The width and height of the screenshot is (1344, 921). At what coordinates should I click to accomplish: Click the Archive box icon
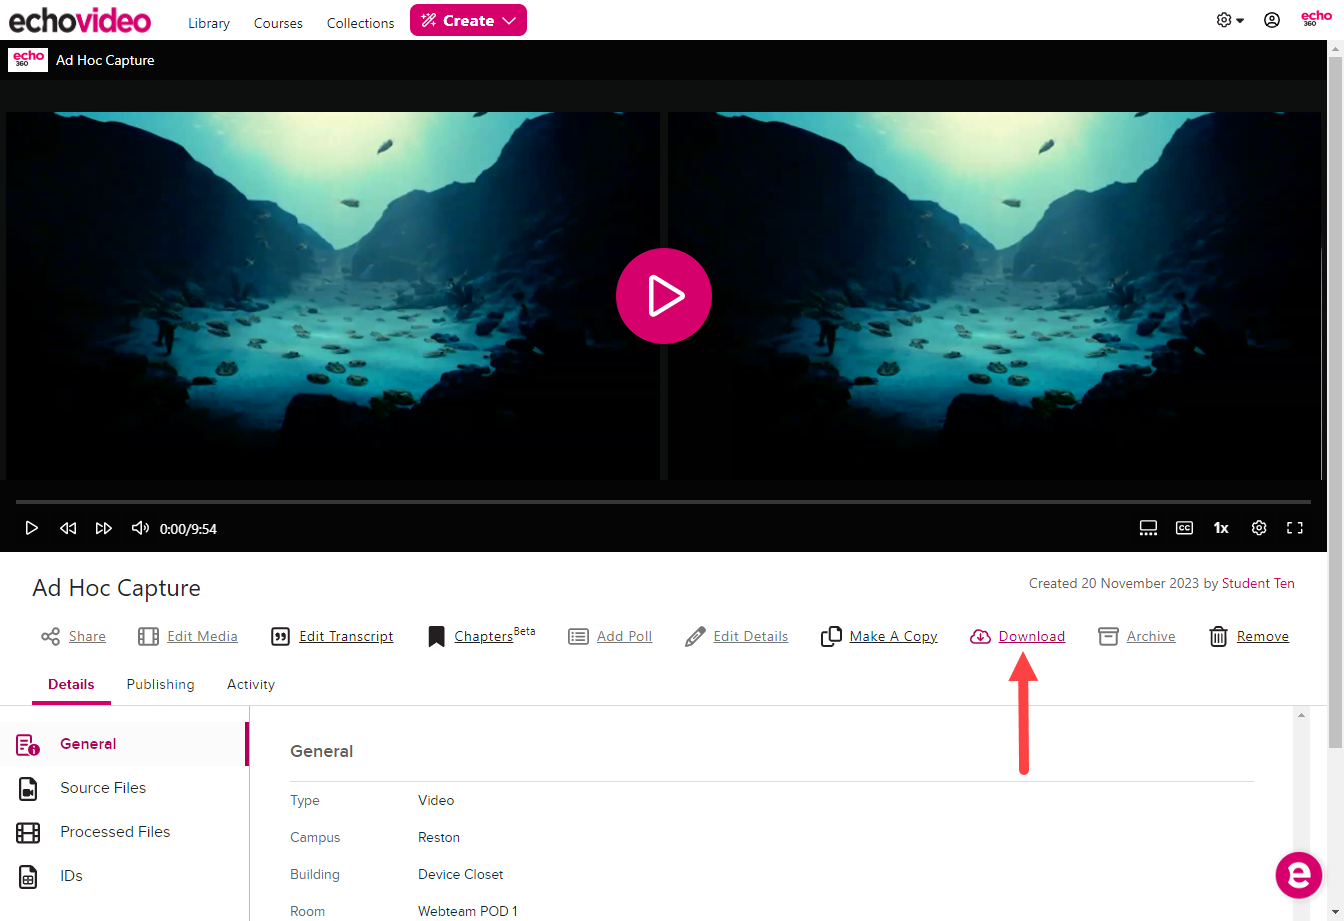[1107, 636]
